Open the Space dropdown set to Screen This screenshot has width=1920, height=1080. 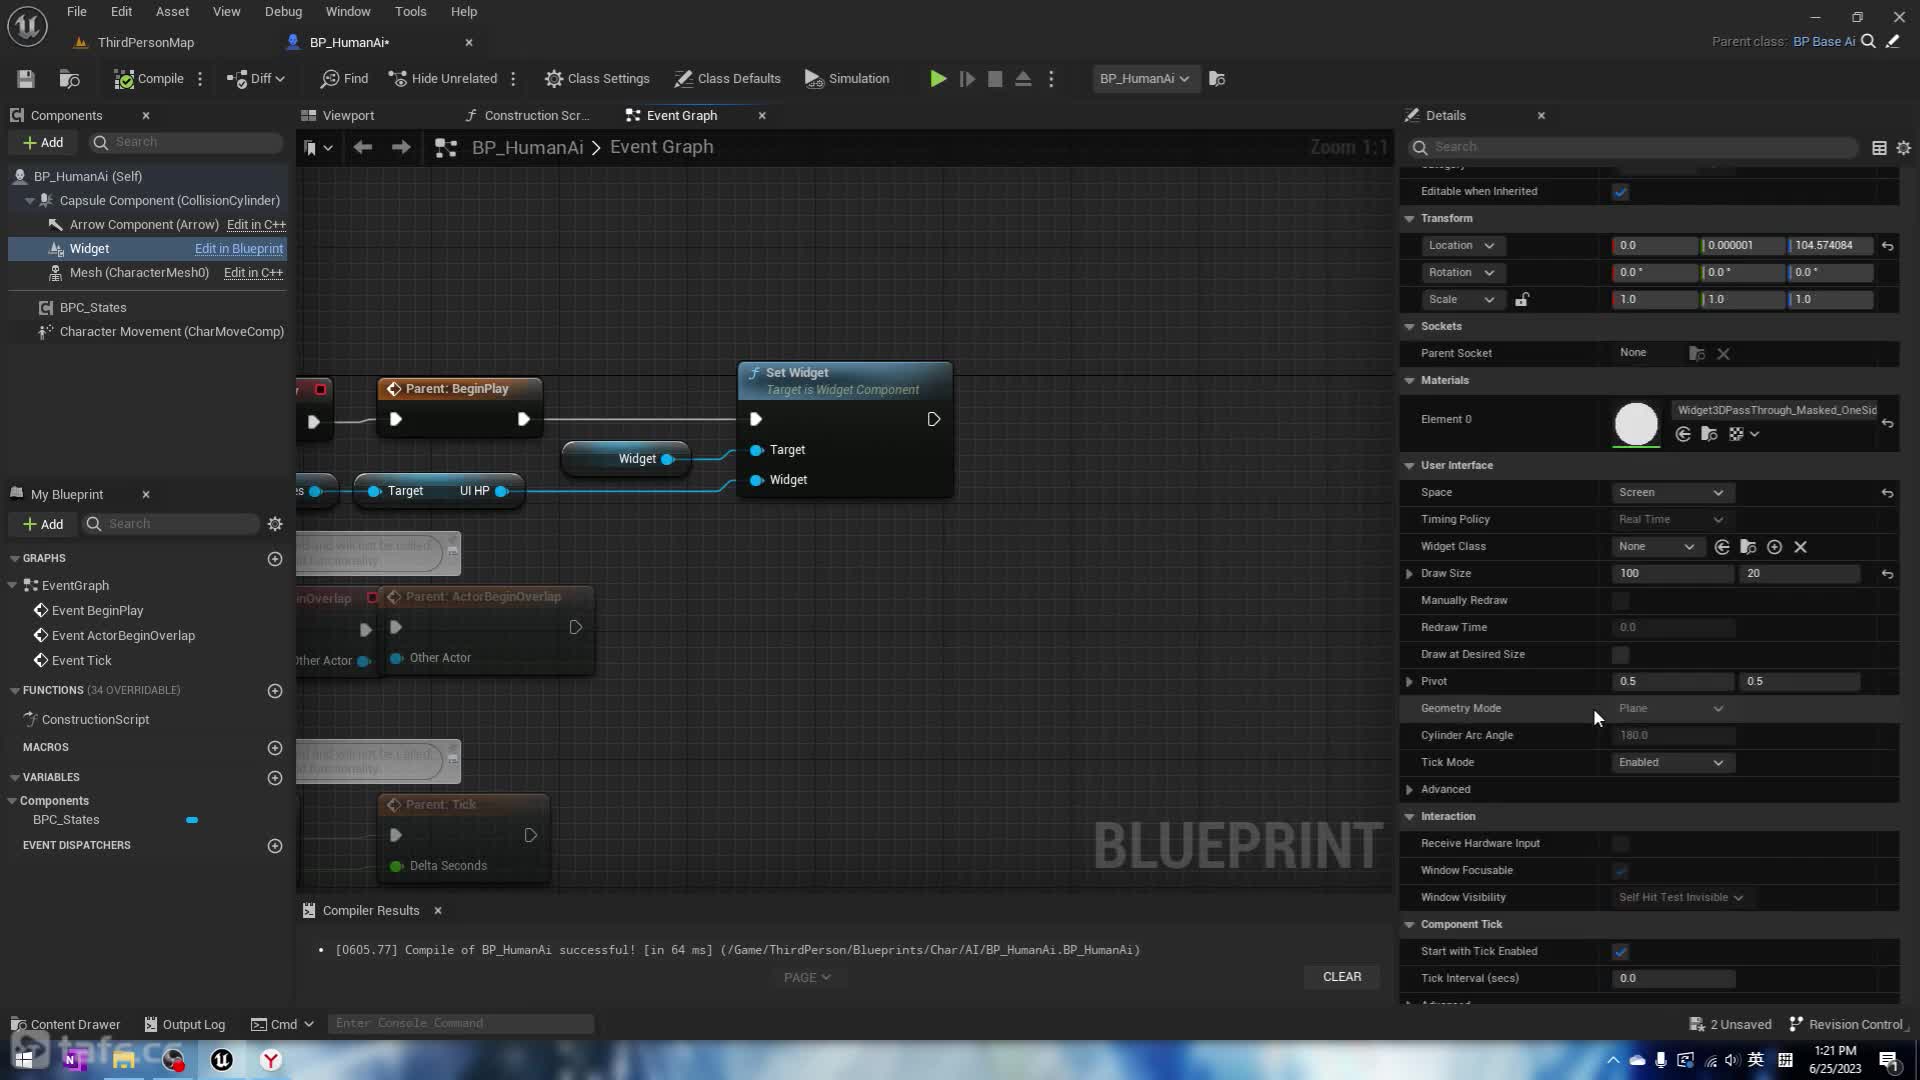(x=1670, y=493)
